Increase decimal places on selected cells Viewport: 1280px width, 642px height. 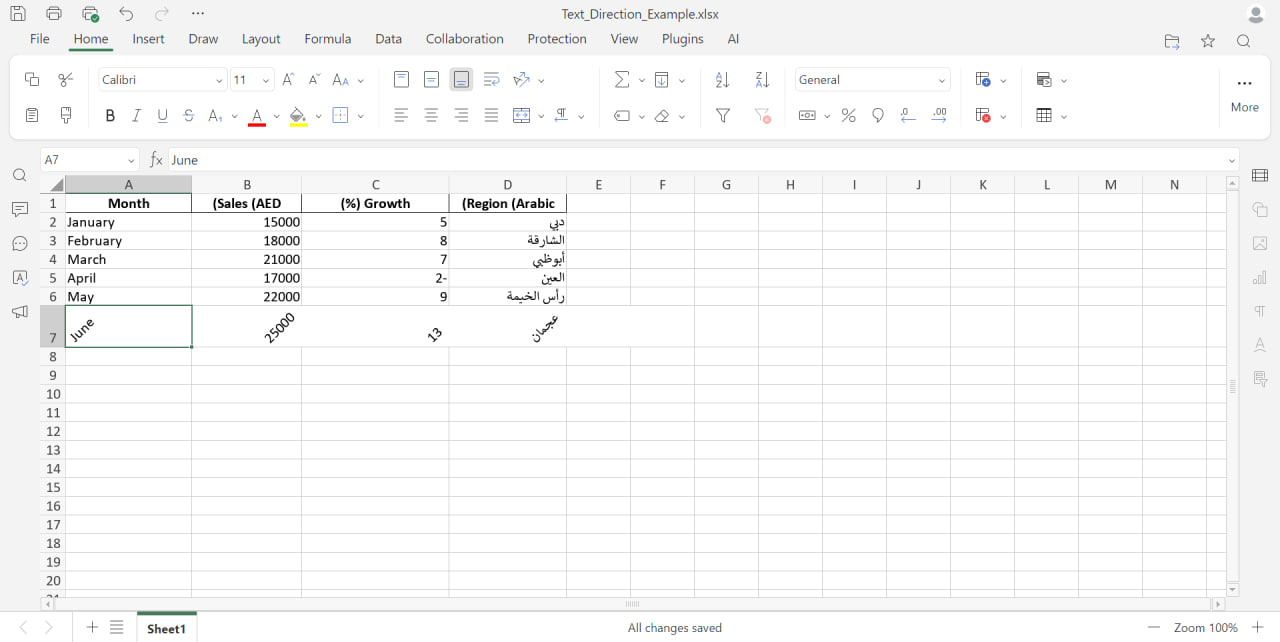coord(939,115)
